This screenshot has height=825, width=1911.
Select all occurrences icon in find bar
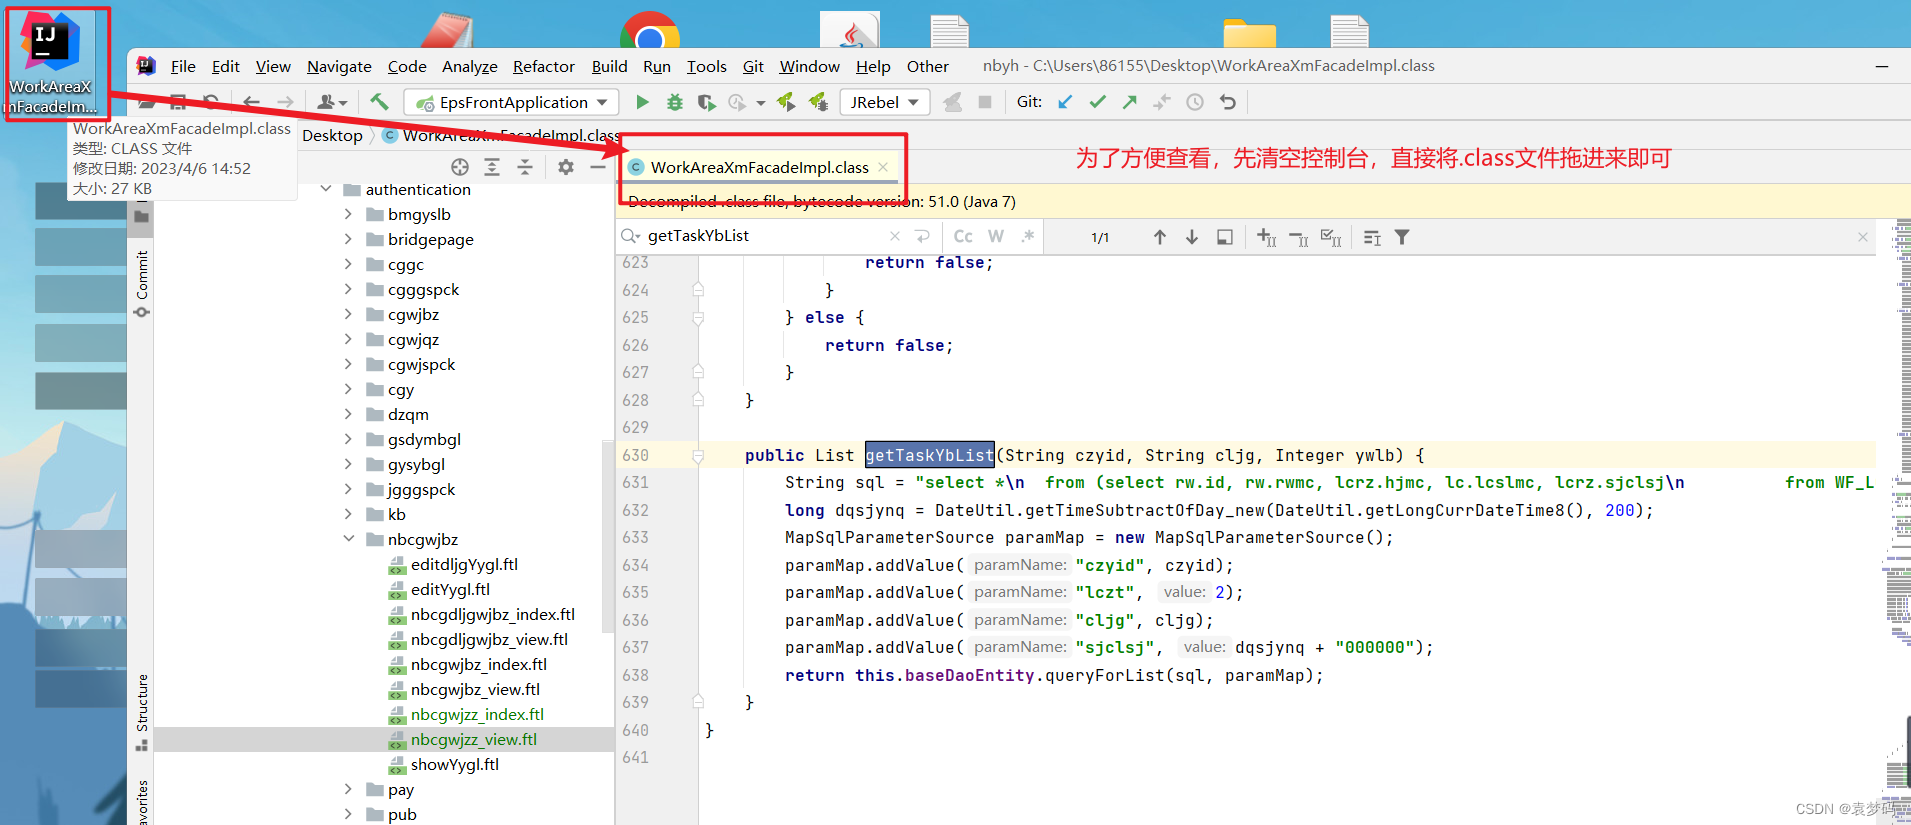click(1331, 237)
